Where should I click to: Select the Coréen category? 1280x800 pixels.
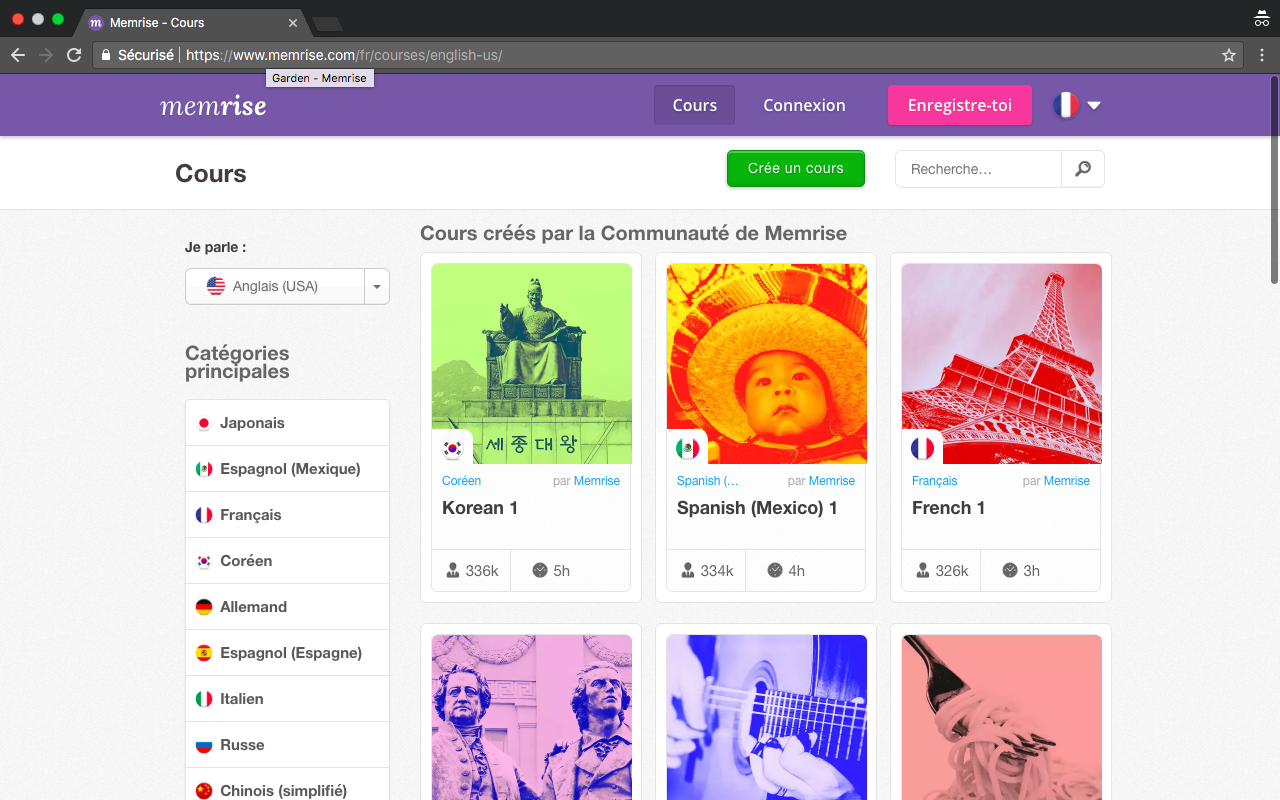pyautogui.click(x=287, y=561)
